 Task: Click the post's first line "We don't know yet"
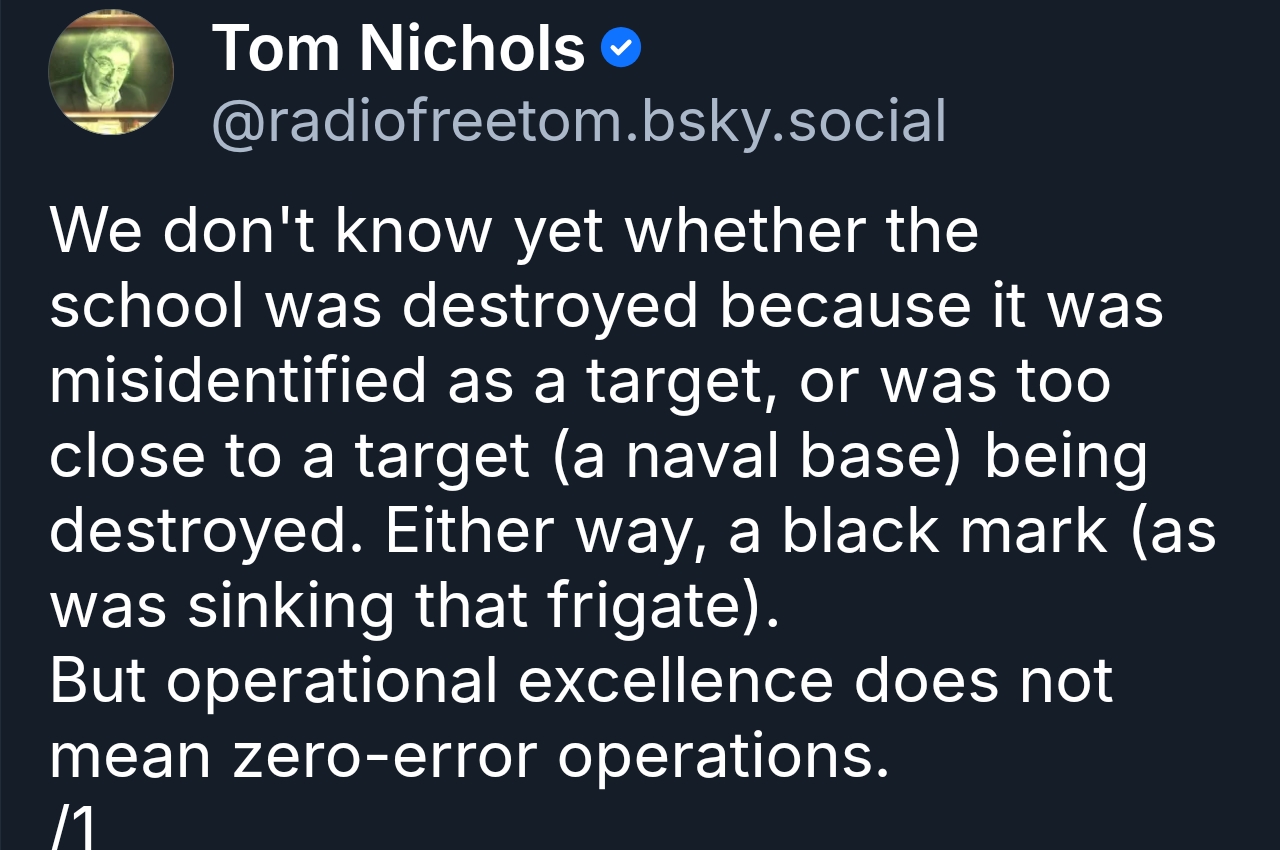270,231
